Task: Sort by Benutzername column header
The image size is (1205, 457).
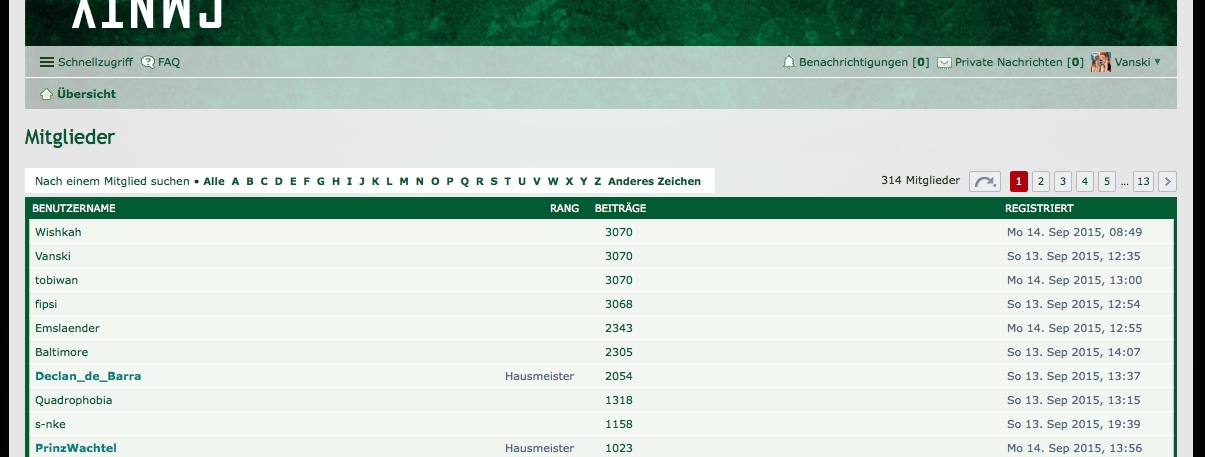Action: (x=74, y=208)
